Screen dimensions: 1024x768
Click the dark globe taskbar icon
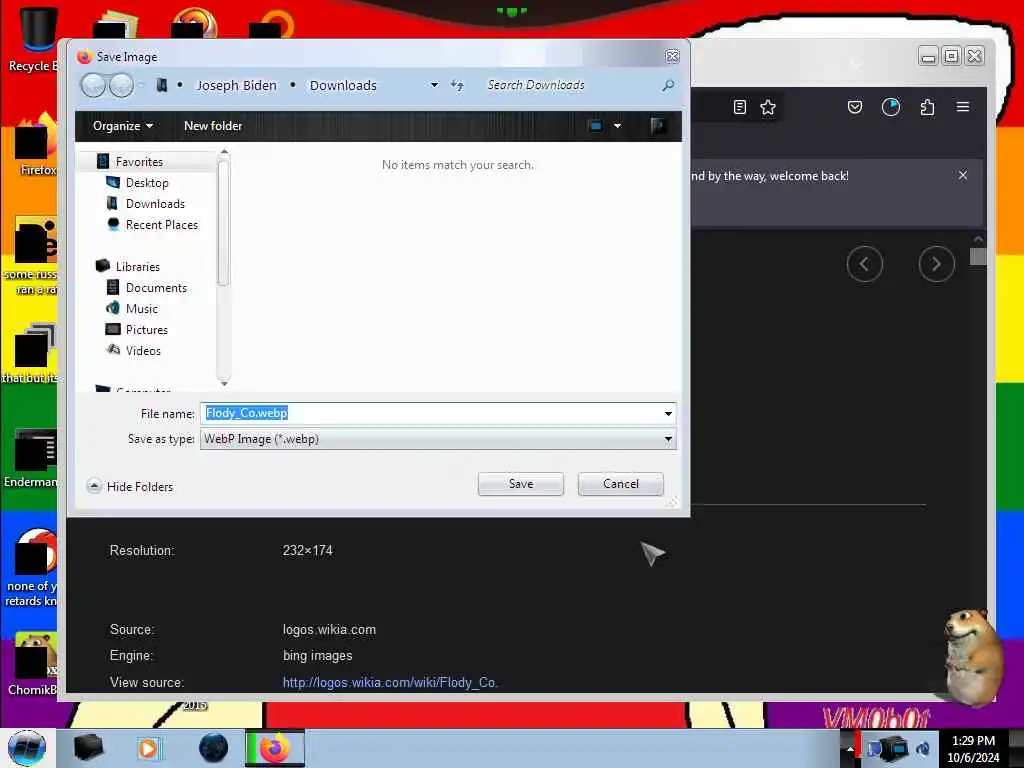point(213,748)
